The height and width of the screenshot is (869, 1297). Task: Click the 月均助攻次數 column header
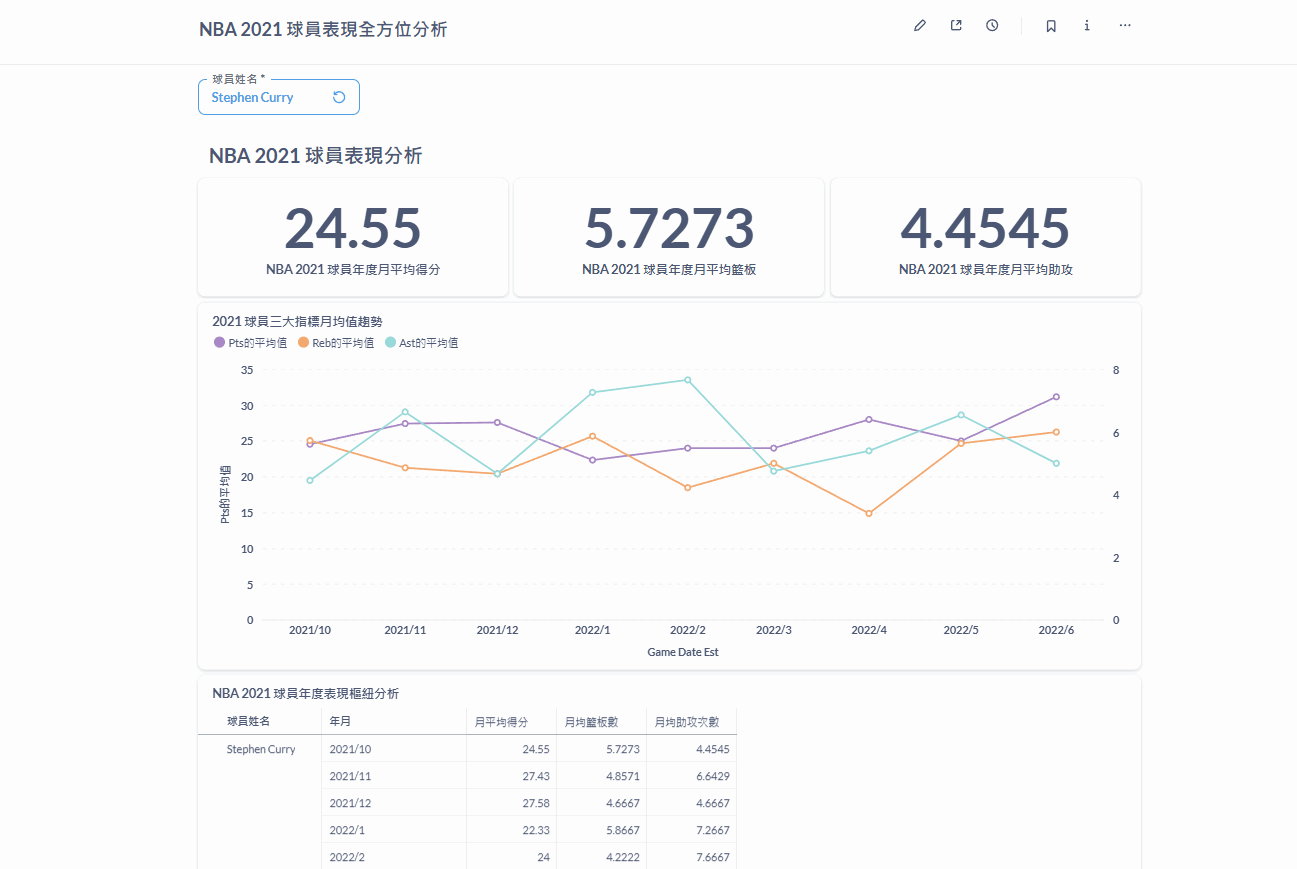(x=680, y=721)
